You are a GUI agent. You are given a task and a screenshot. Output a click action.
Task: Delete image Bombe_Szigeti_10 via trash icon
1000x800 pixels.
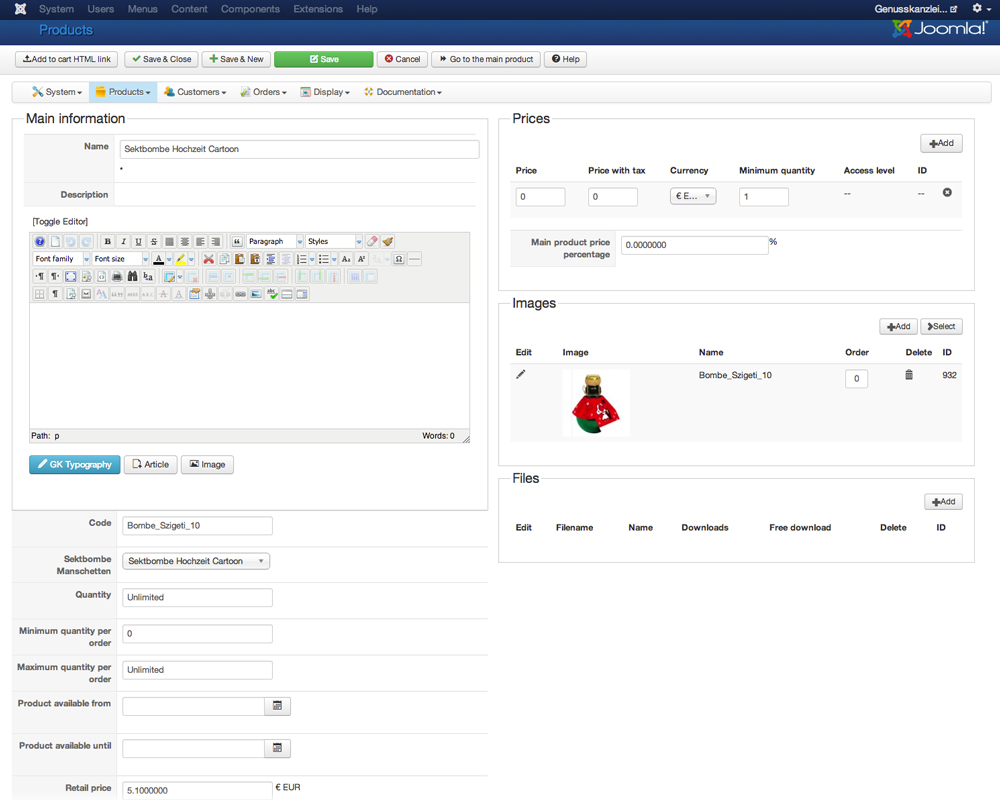pyautogui.click(x=909, y=375)
